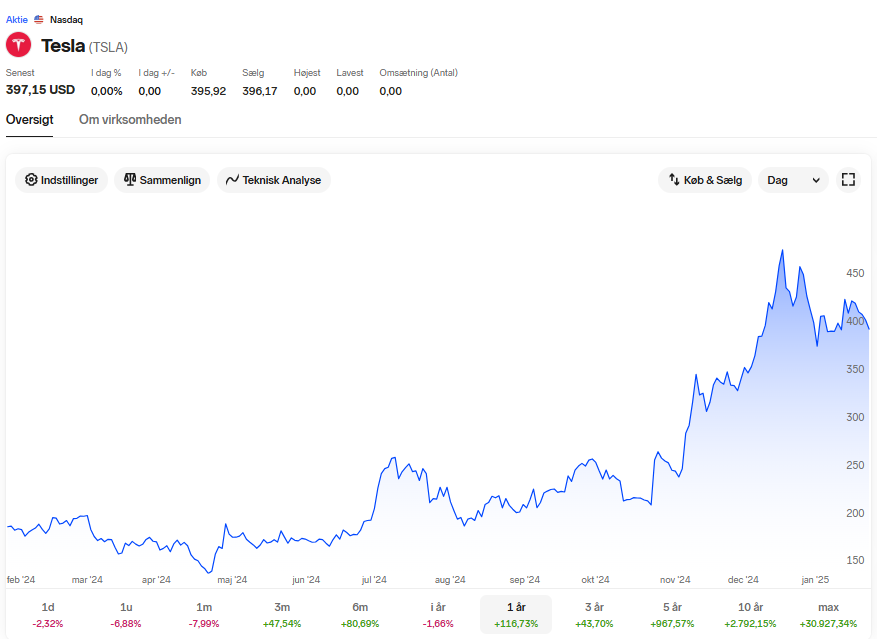Click the latest price 397,15 USD
This screenshot has width=877, height=639.
pos(40,90)
